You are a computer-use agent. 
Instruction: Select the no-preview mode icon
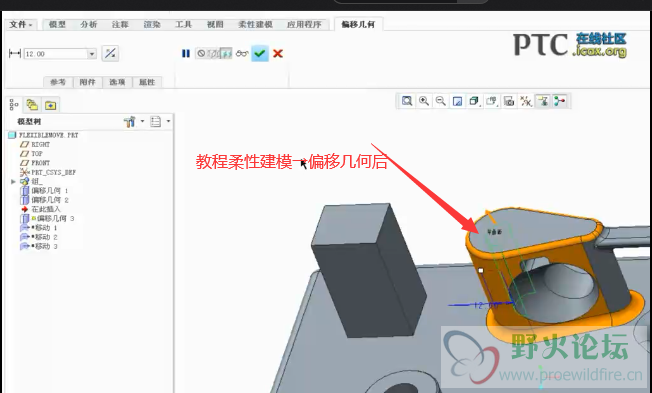click(201, 53)
